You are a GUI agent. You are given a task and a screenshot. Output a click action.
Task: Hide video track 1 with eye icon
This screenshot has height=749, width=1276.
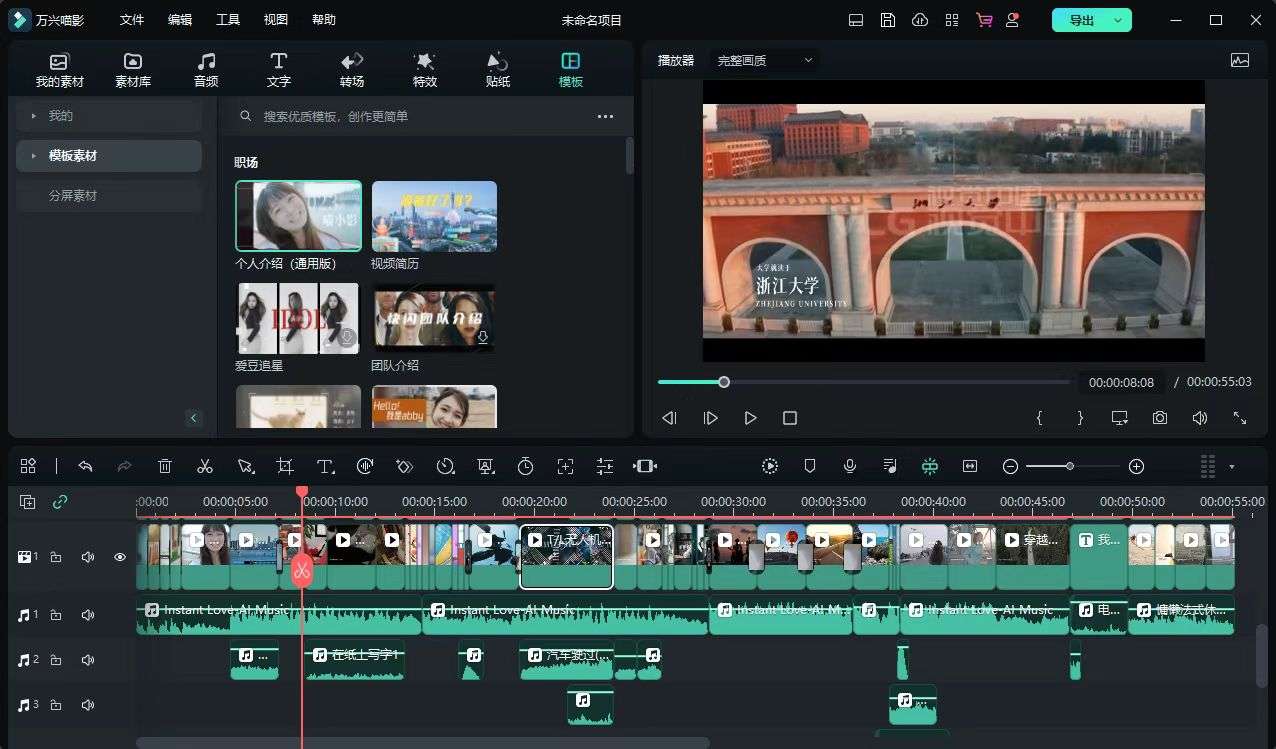(120, 557)
